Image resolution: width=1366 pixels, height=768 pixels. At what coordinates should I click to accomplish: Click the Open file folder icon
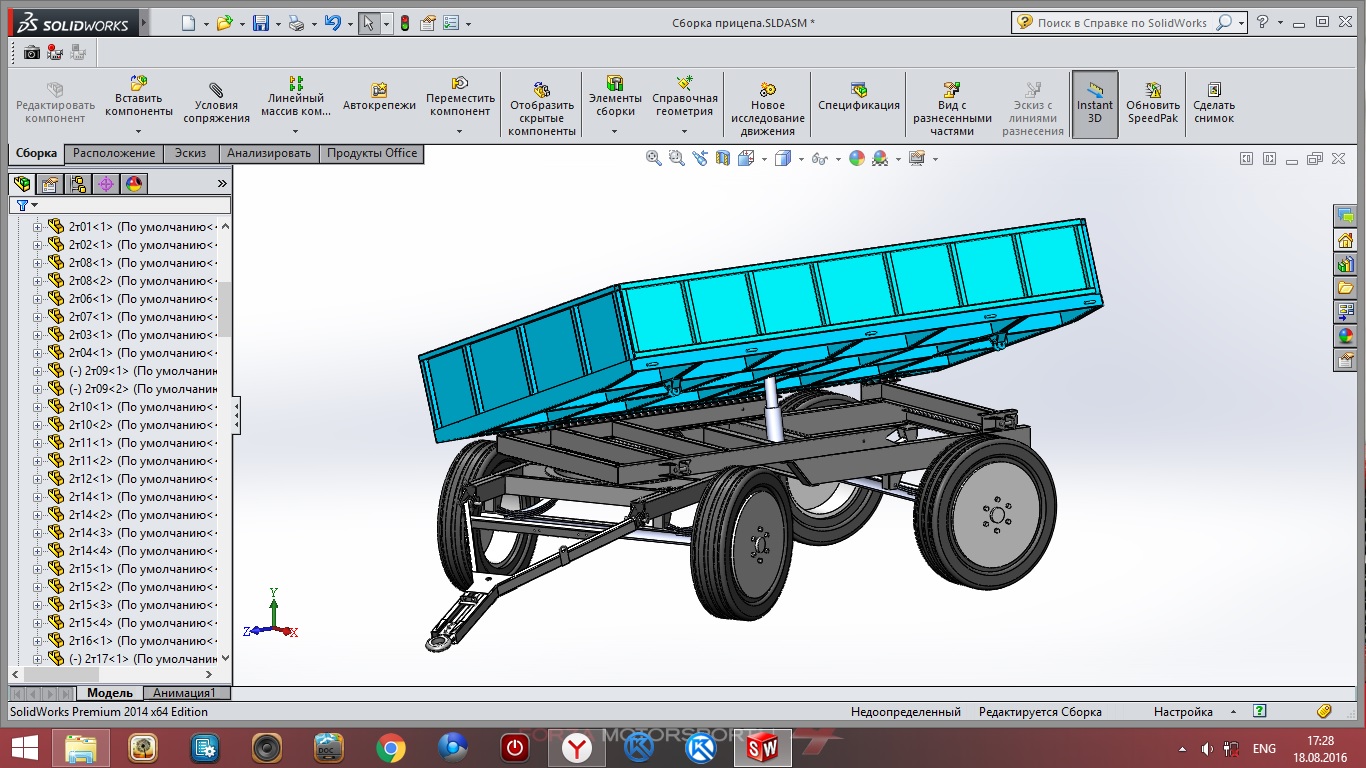(224, 22)
